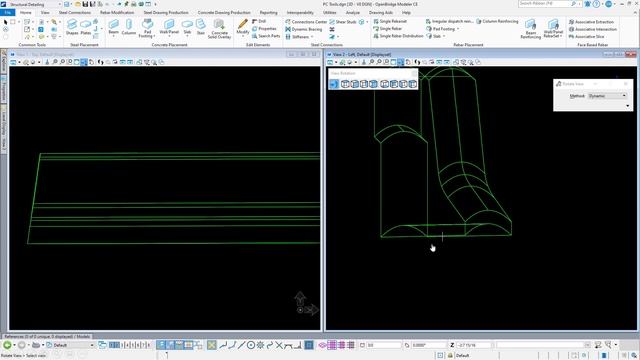
Task: Expand the Stiffeners dropdown arrow
Action: click(312, 37)
